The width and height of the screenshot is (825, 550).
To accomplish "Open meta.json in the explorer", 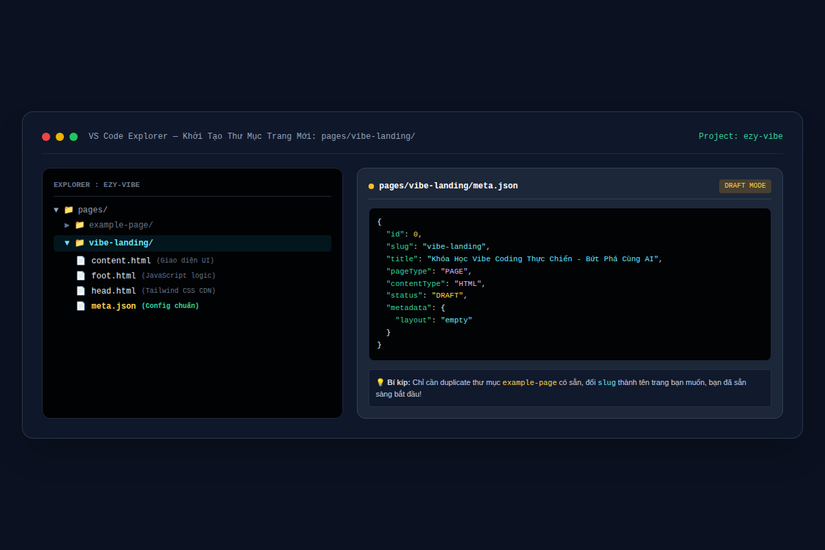I will [113, 306].
